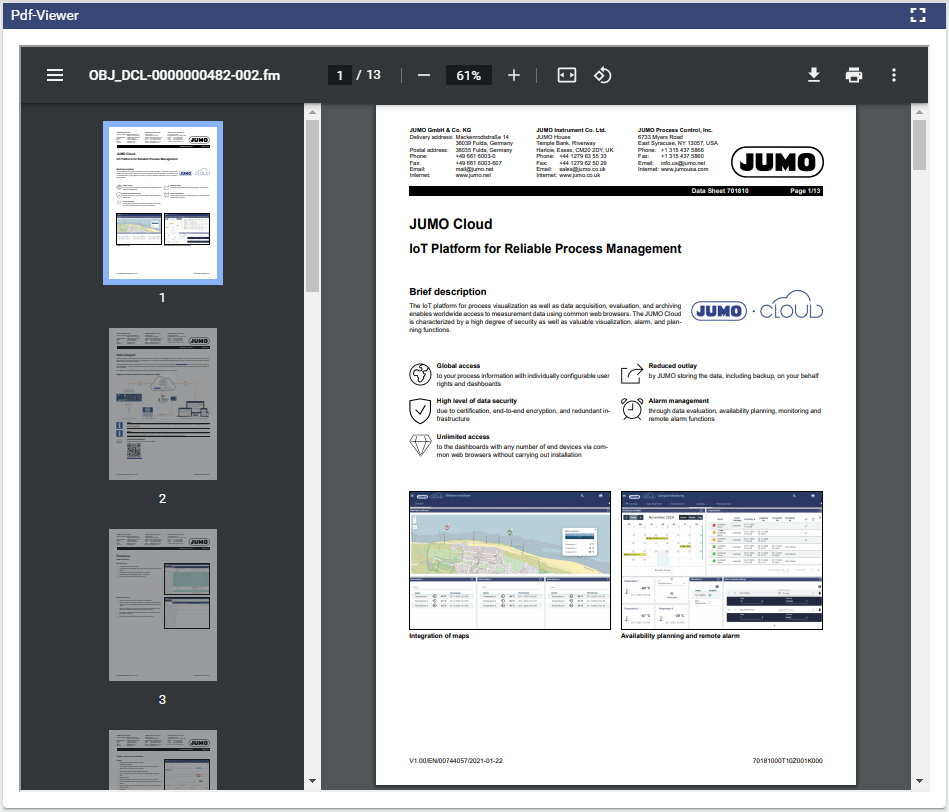
Task: Download the PDF file
Action: pyautogui.click(x=814, y=76)
